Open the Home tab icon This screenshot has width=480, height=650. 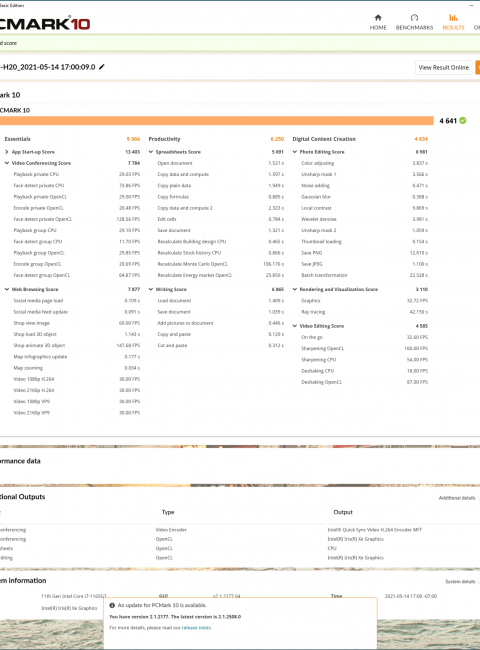(378, 18)
